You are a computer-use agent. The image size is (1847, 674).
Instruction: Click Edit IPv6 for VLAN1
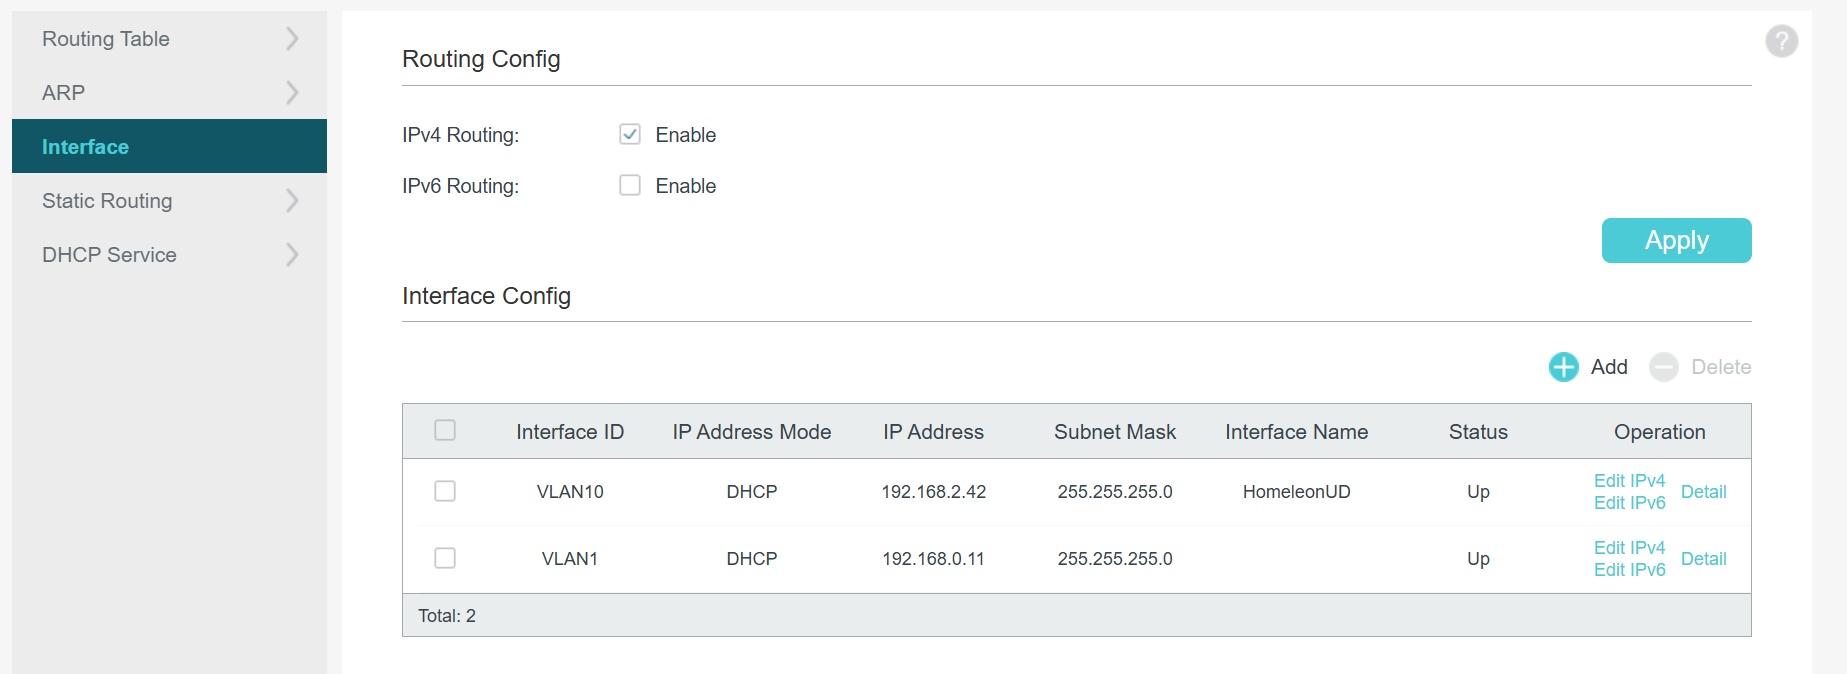pos(1629,570)
